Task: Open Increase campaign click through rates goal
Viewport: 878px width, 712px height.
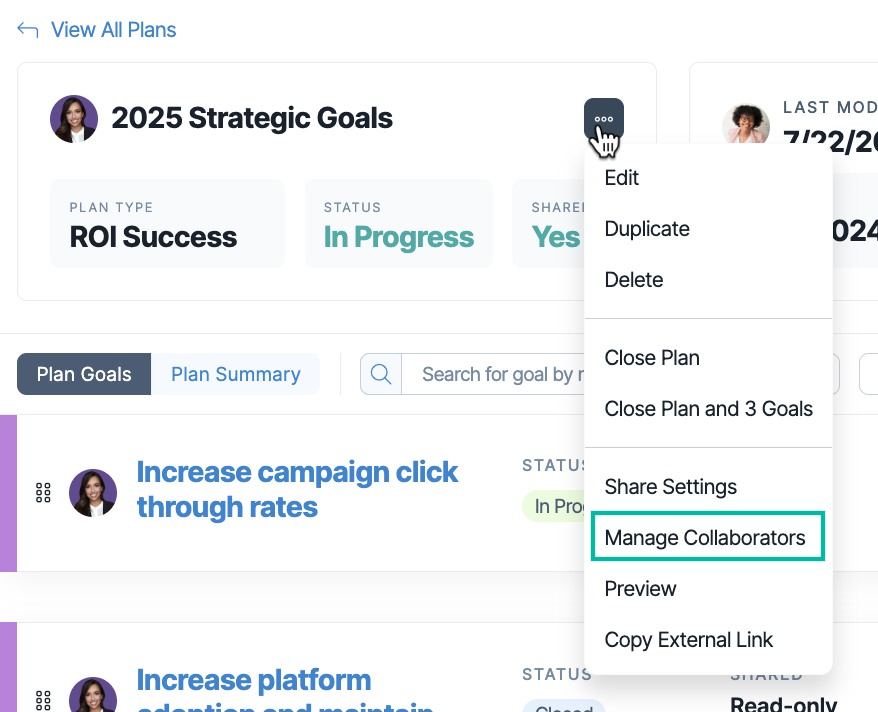Action: point(297,490)
